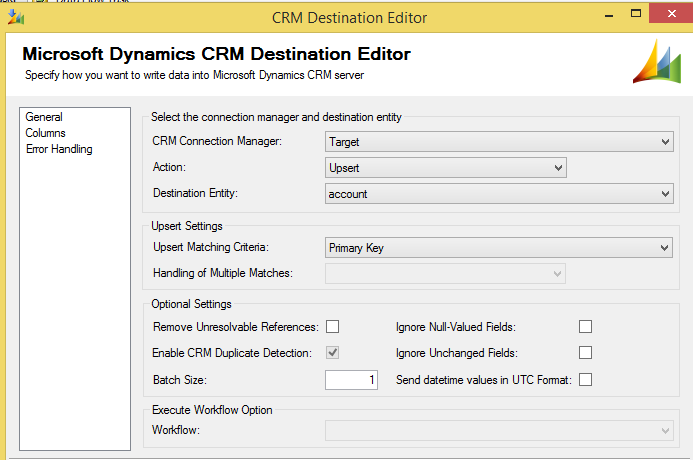Click the empty area of the page list
Screen dimensions: 693x460
pyautogui.click(x=75, y=300)
